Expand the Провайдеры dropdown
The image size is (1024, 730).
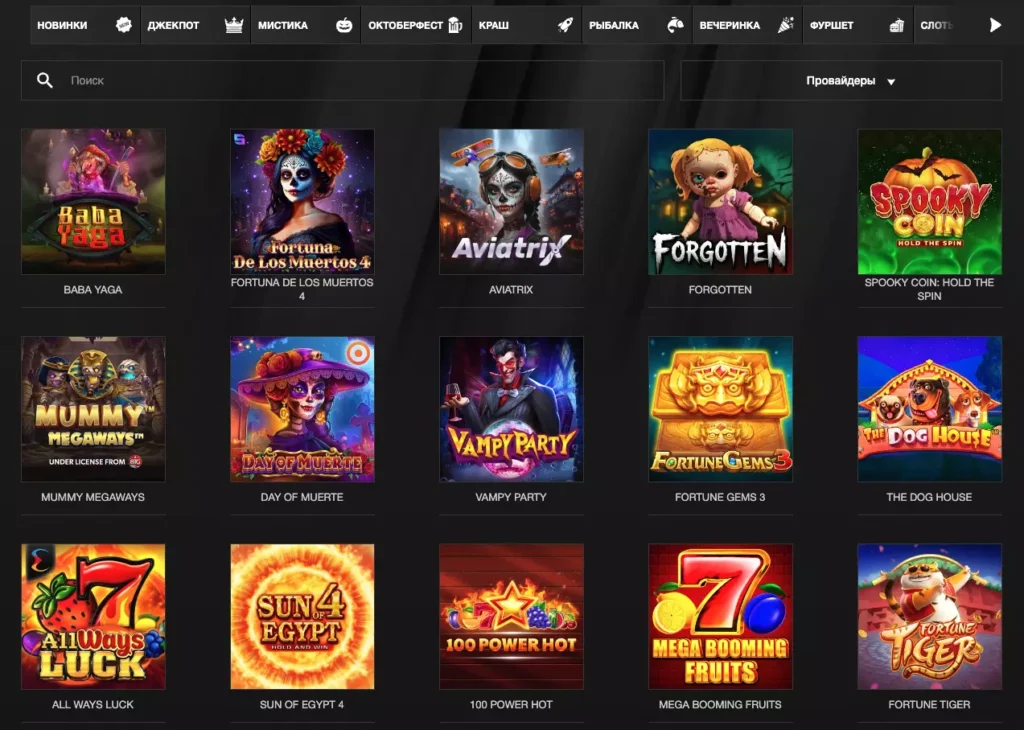[x=850, y=81]
